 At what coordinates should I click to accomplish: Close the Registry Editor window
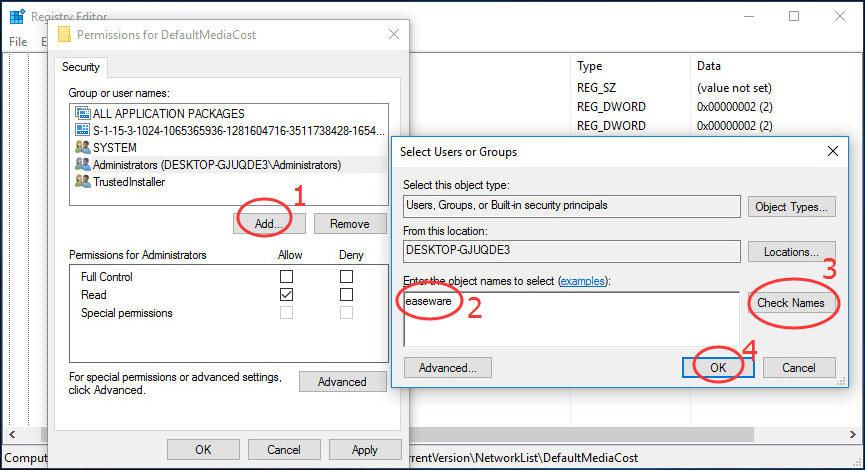click(840, 16)
